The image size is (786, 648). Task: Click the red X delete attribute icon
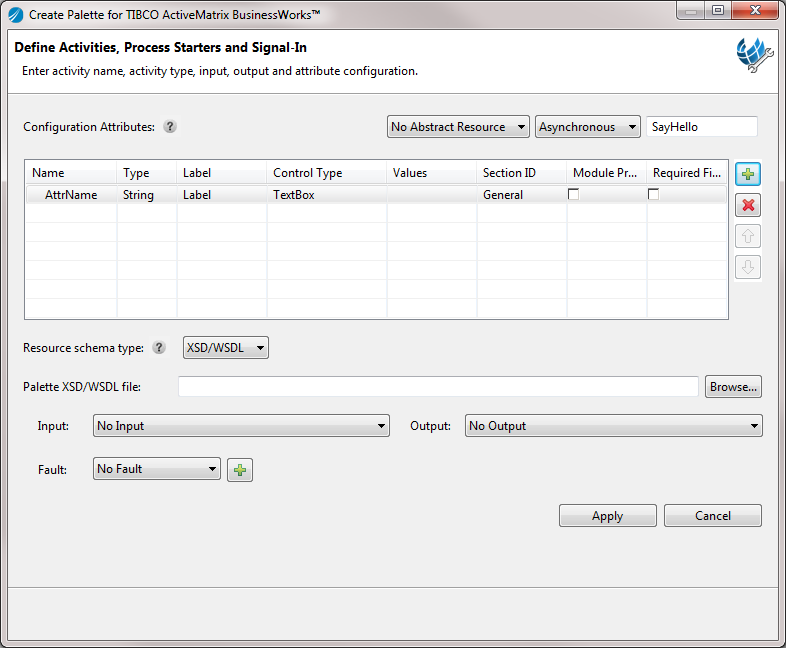click(748, 205)
